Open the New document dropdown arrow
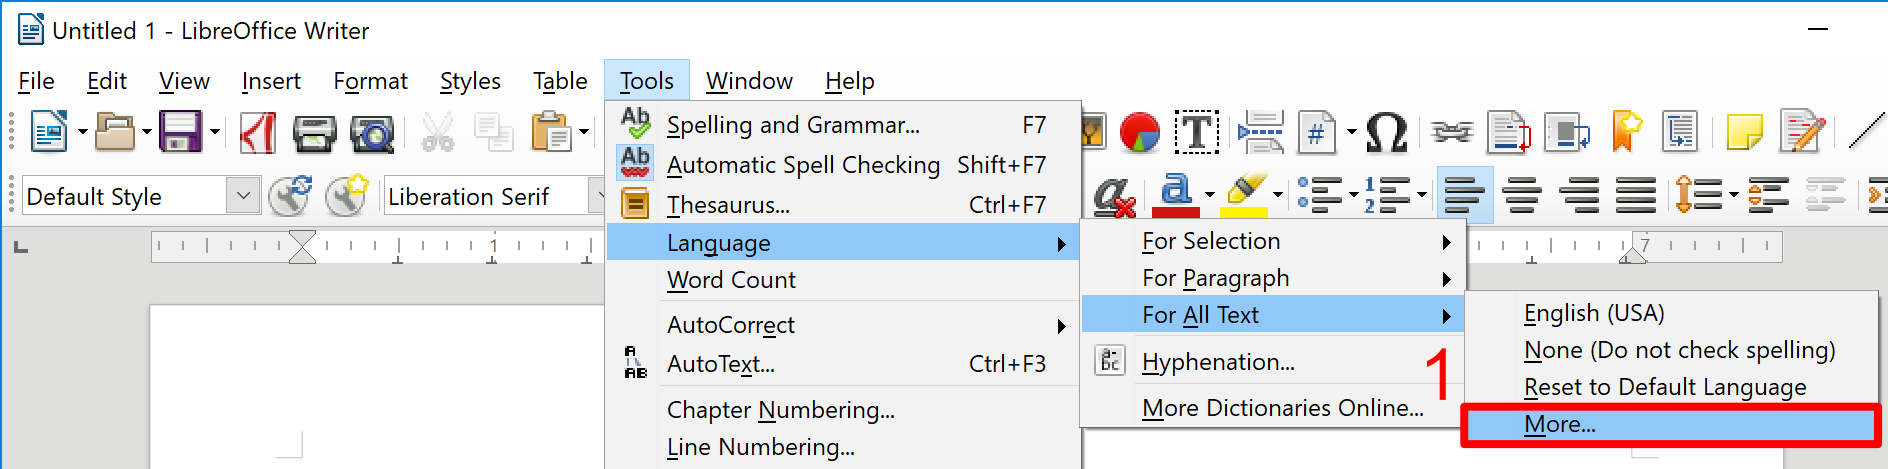1888x469 pixels. [83, 131]
